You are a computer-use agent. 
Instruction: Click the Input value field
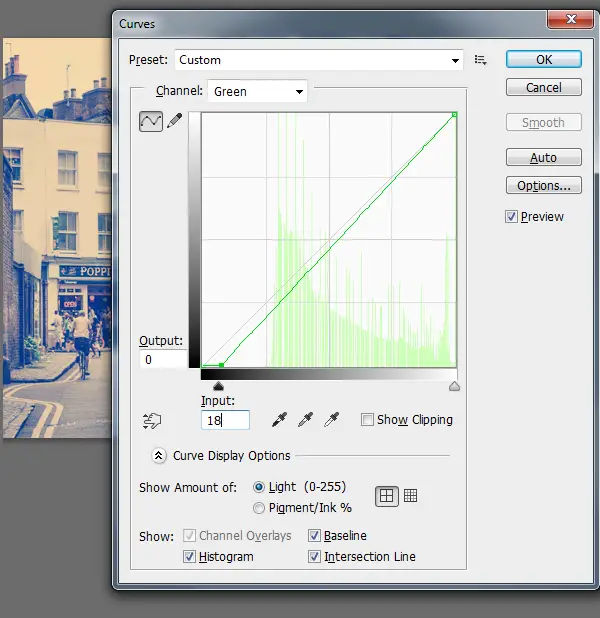tap(225, 421)
